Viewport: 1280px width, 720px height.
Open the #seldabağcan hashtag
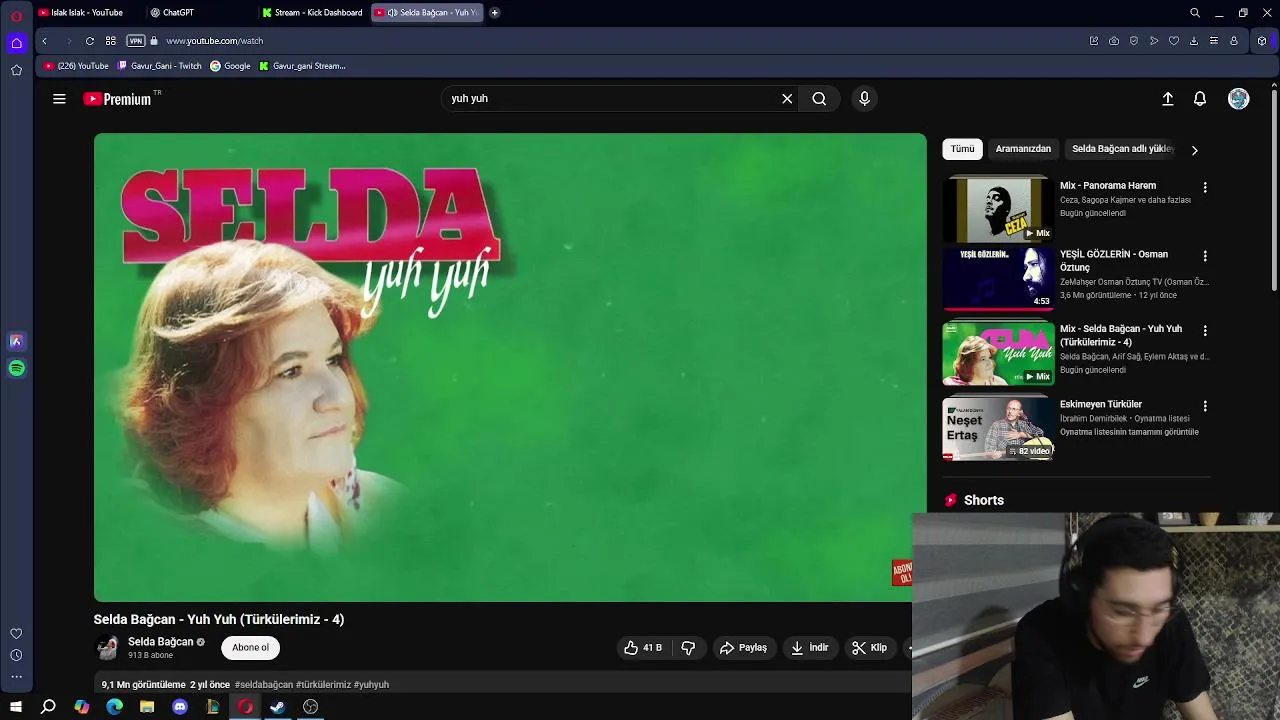[264, 685]
